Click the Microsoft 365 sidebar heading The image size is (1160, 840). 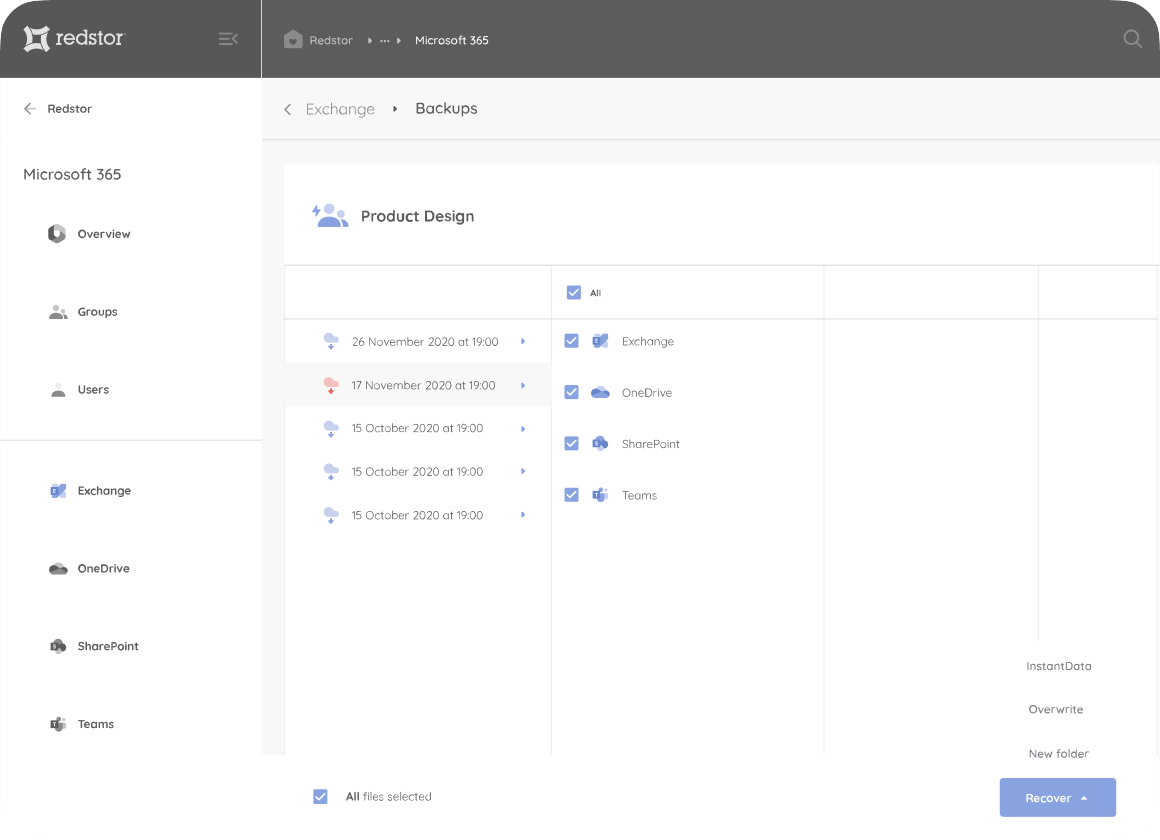(x=72, y=175)
